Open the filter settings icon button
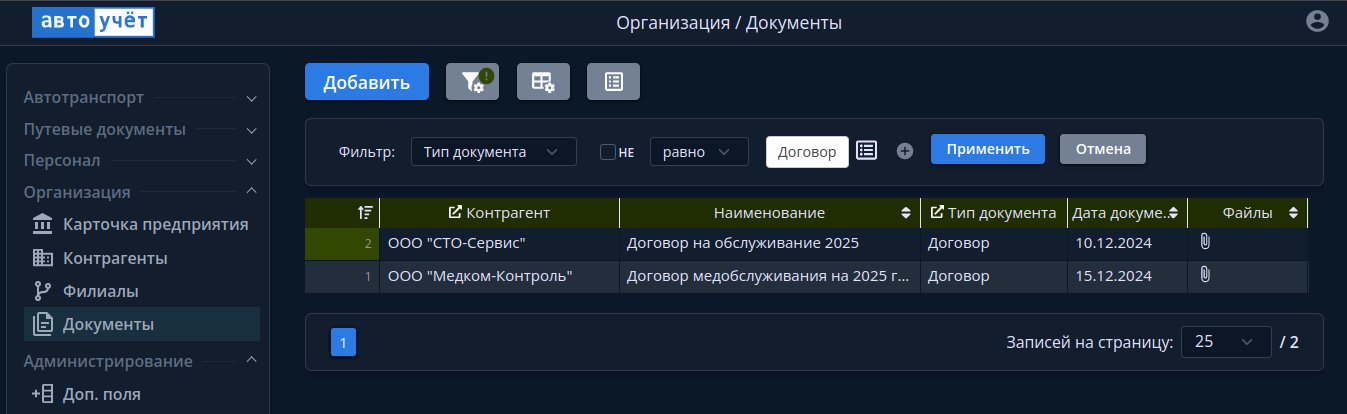The width and height of the screenshot is (1347, 414). pos(472,82)
